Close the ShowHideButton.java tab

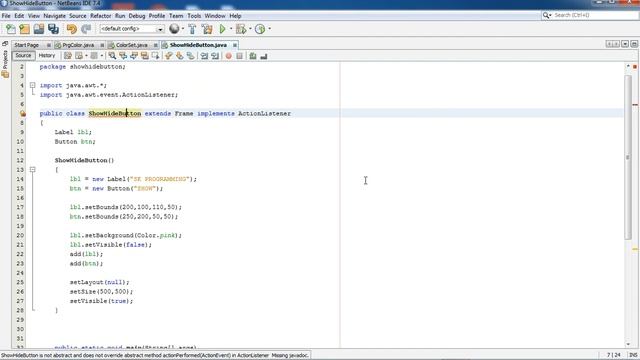click(235, 45)
